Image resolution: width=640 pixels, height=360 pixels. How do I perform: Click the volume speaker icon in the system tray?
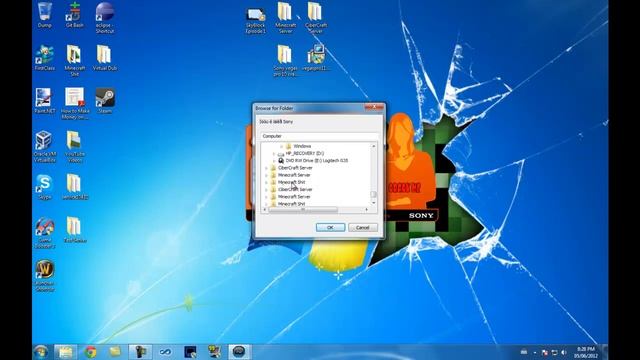(x=564, y=352)
